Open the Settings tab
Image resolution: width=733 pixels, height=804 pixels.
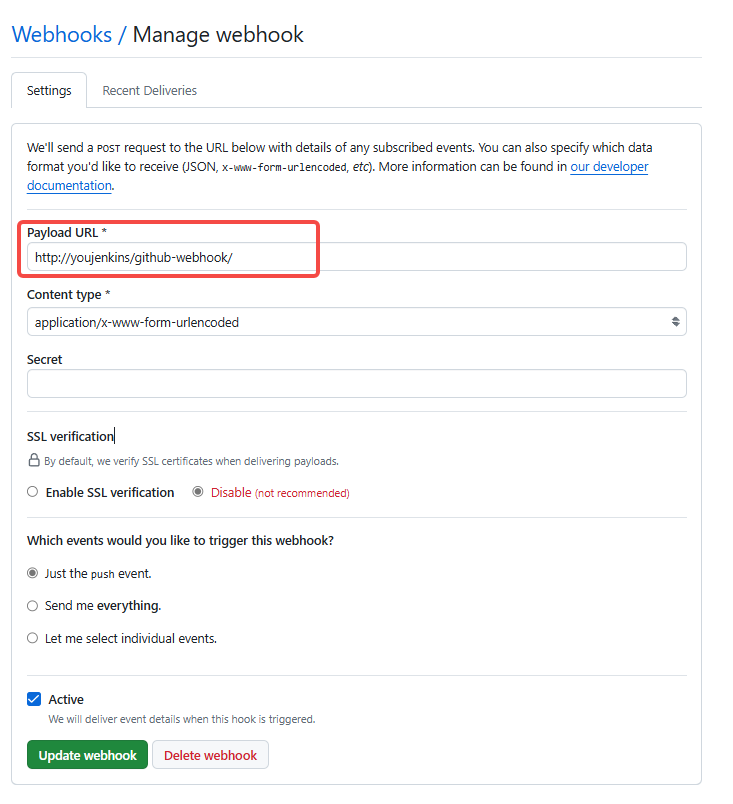point(49,91)
